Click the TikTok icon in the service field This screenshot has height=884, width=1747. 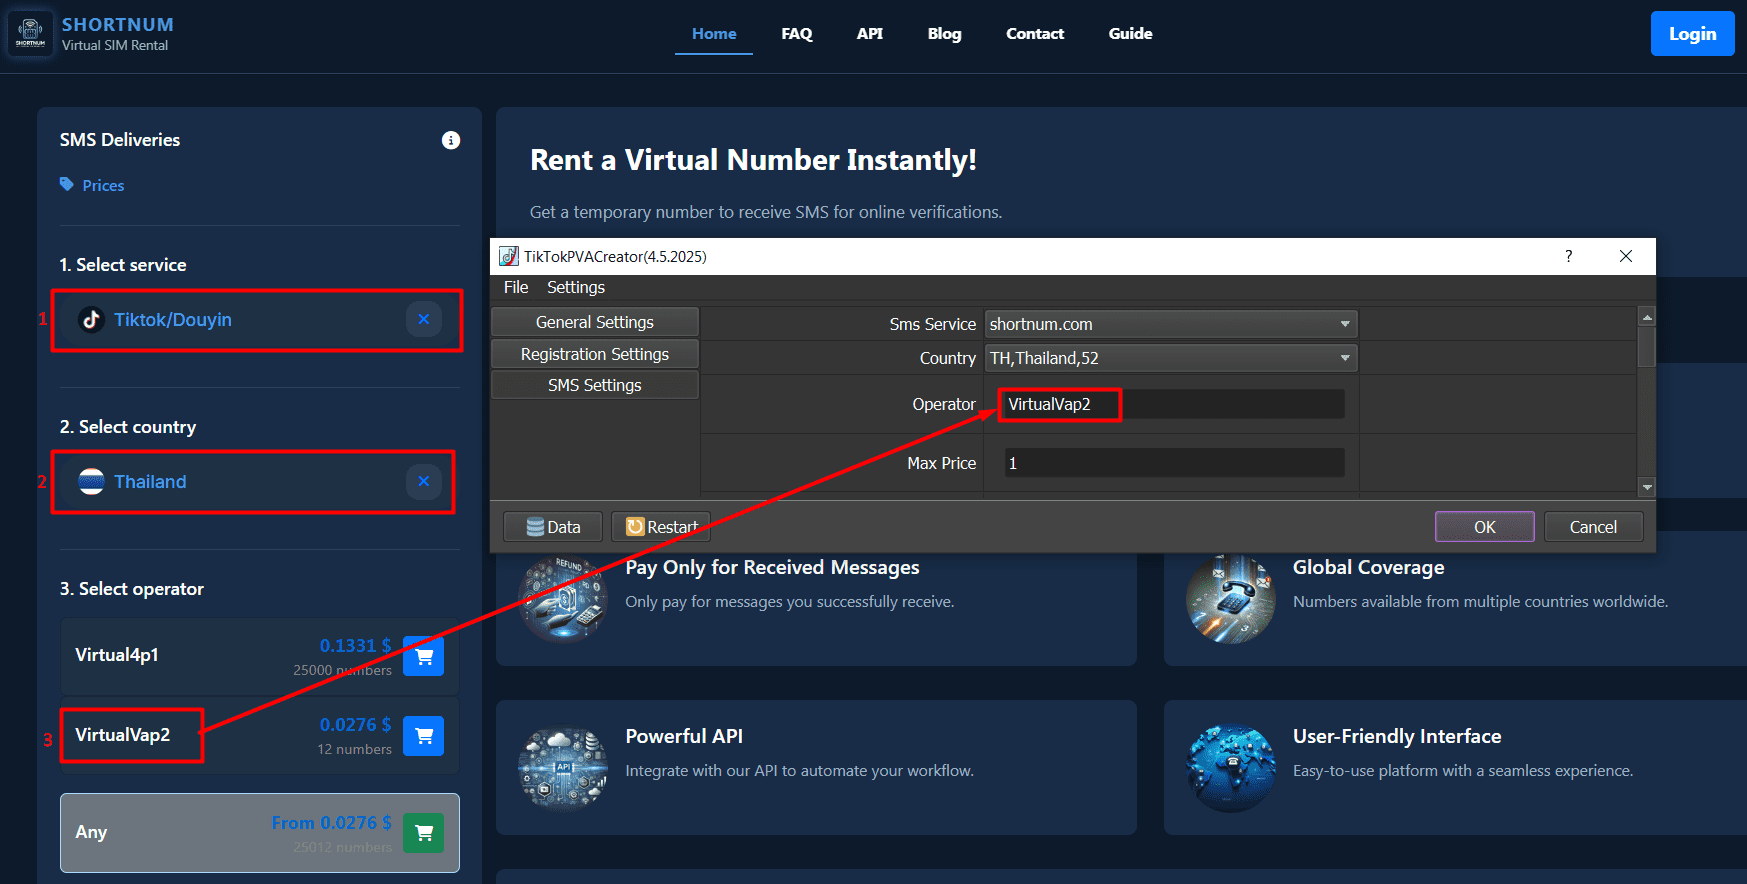point(91,320)
